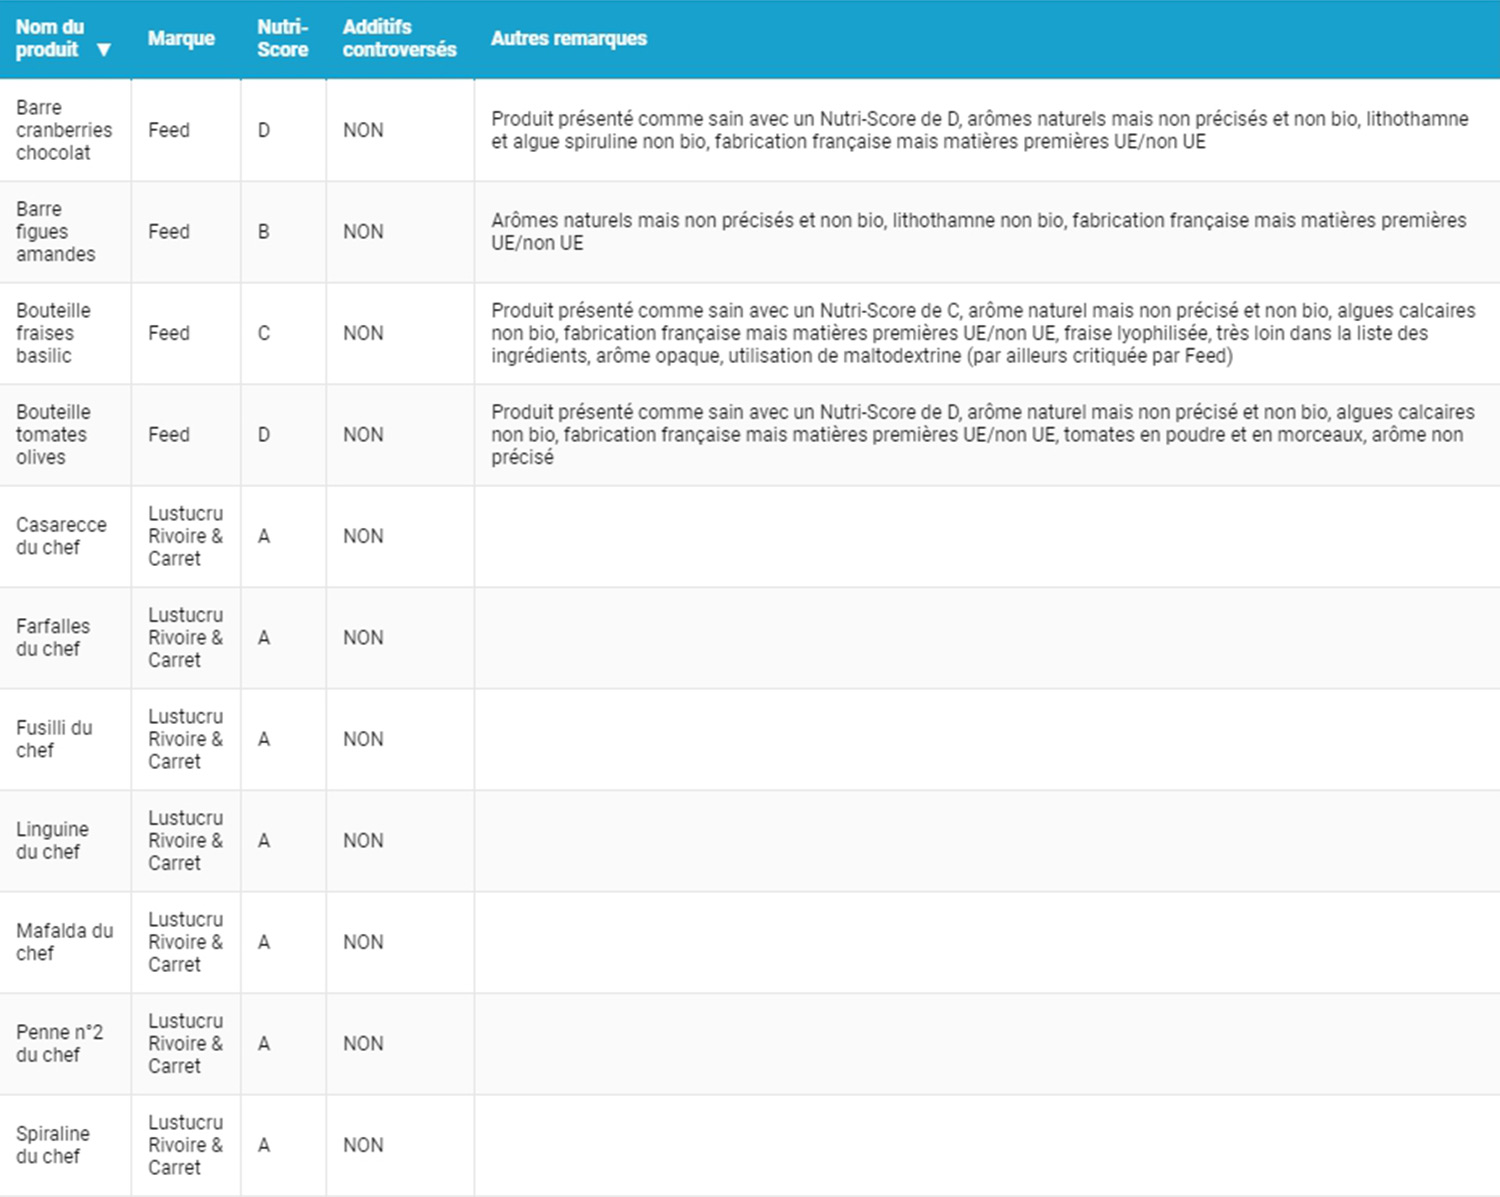Click the Barre figues amandes product name

[x=56, y=231]
